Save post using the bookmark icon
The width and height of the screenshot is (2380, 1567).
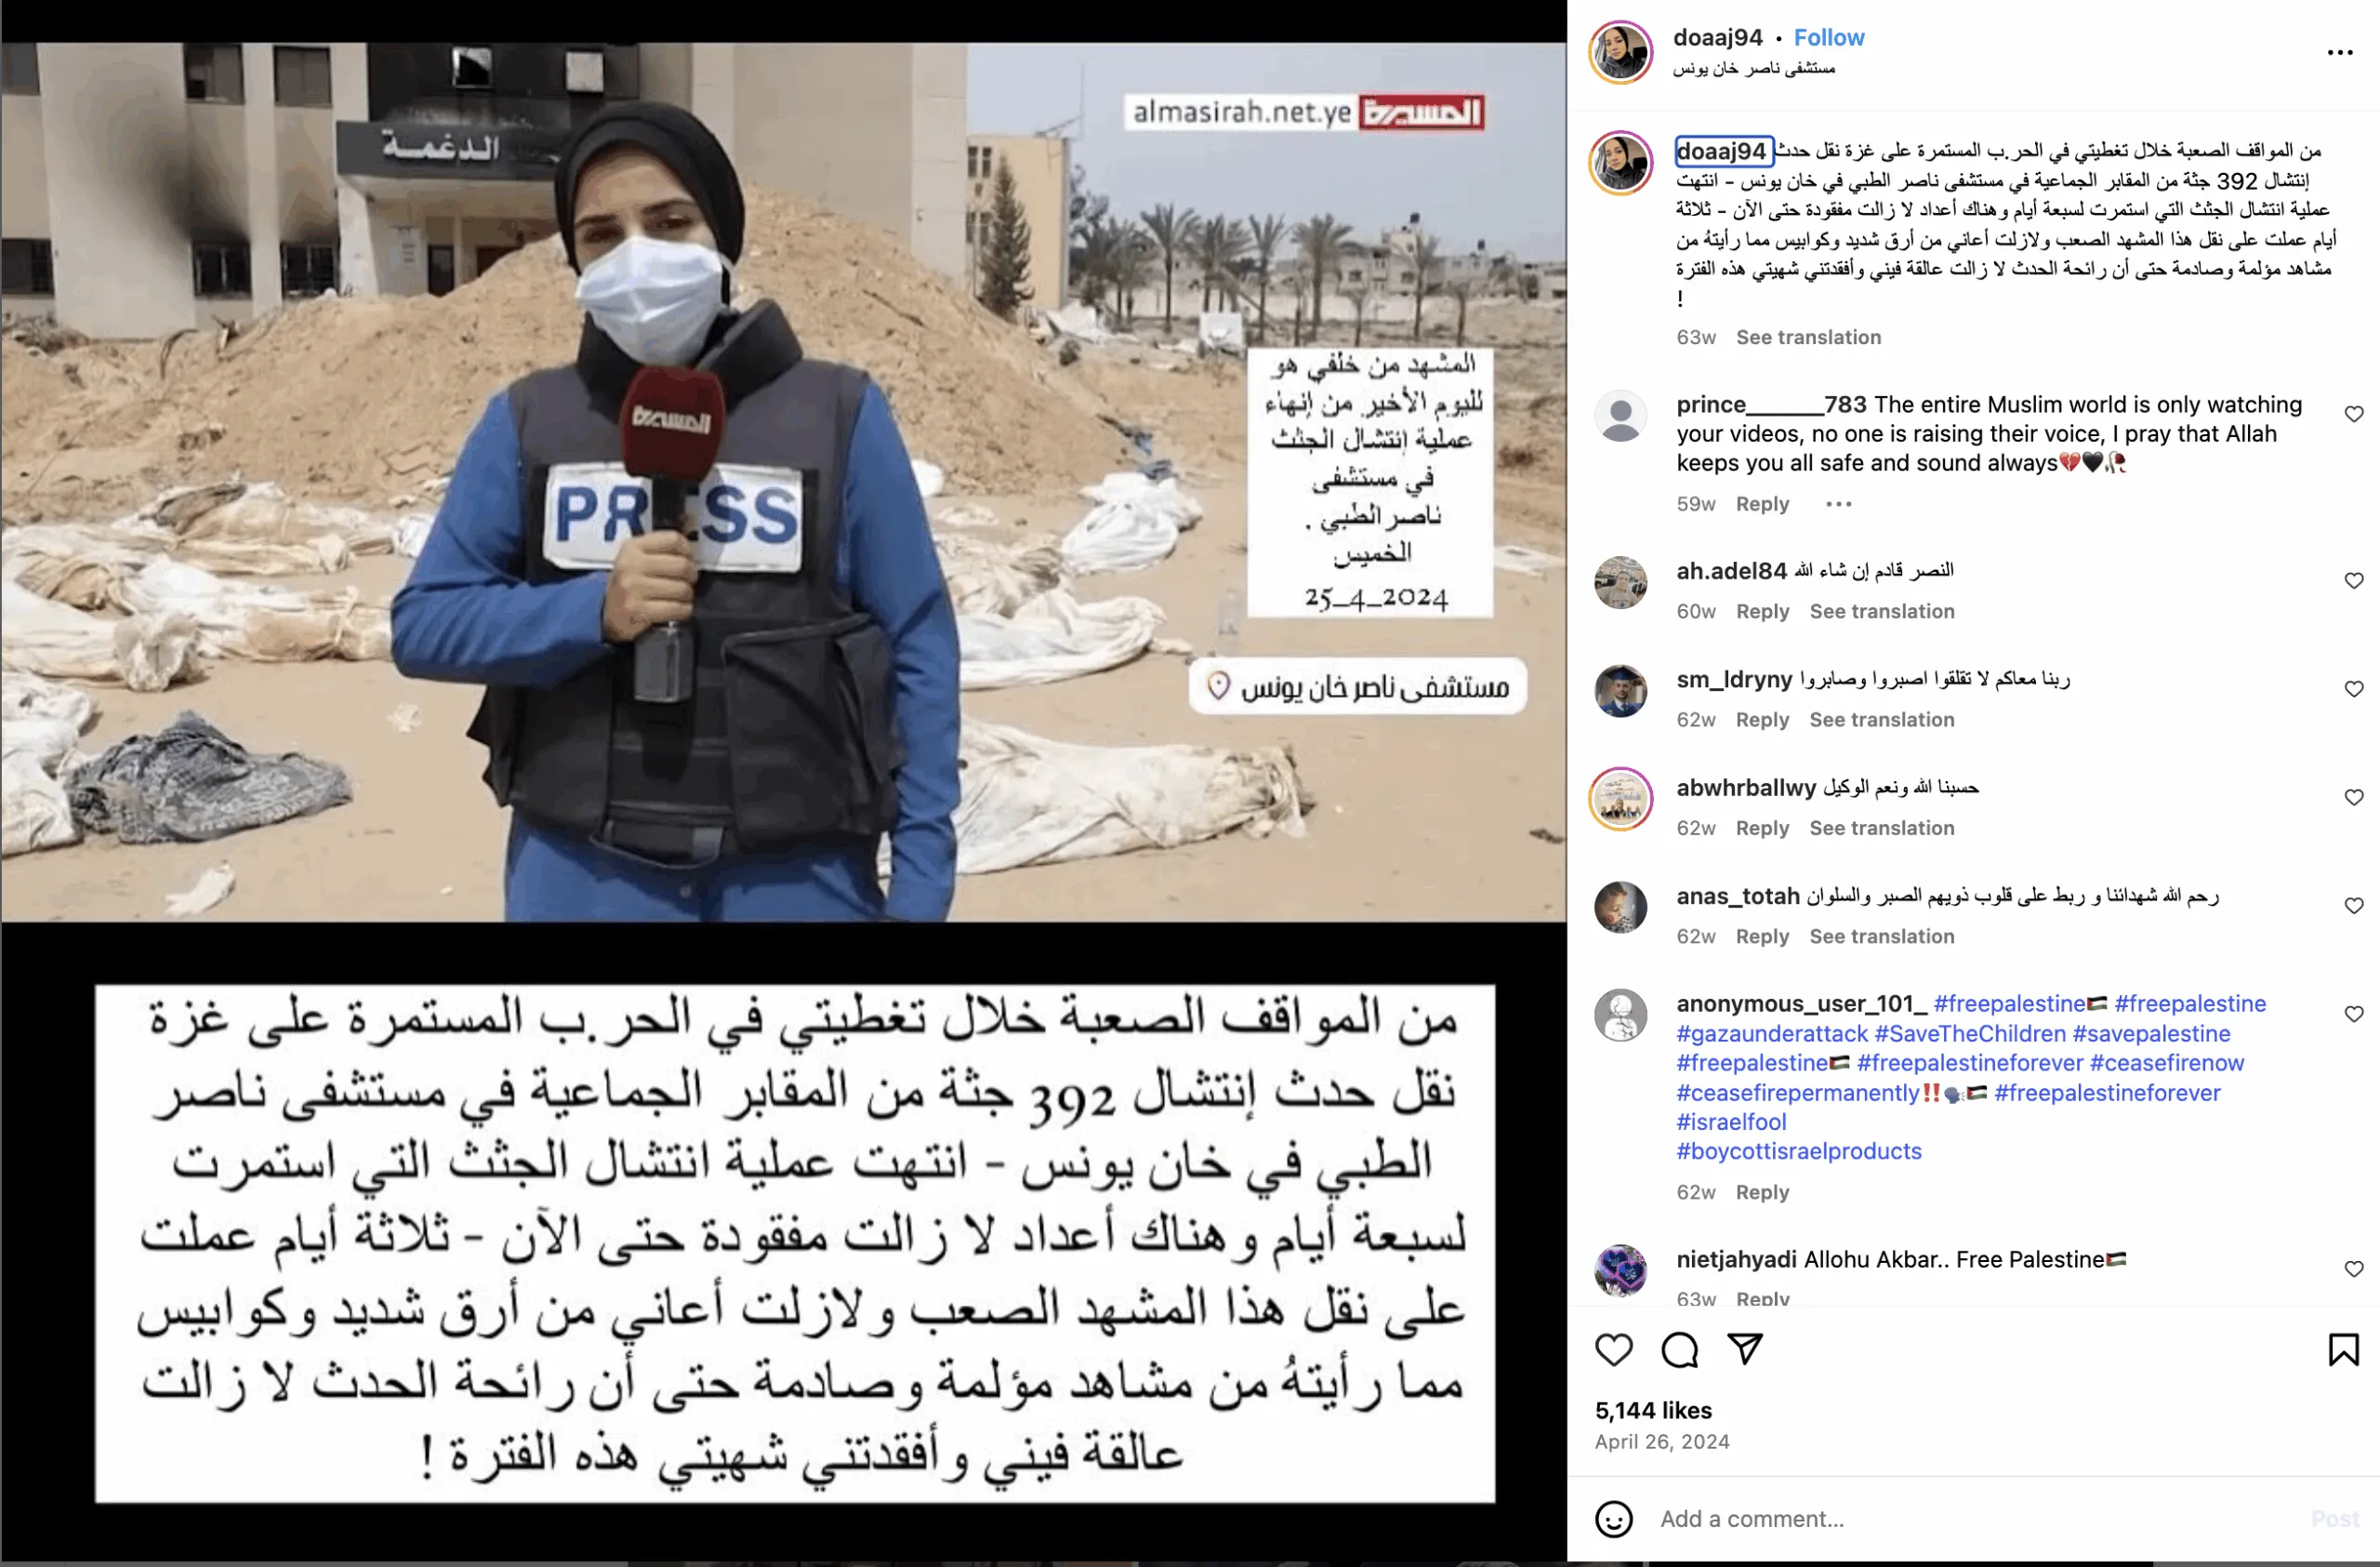[x=2343, y=1349]
